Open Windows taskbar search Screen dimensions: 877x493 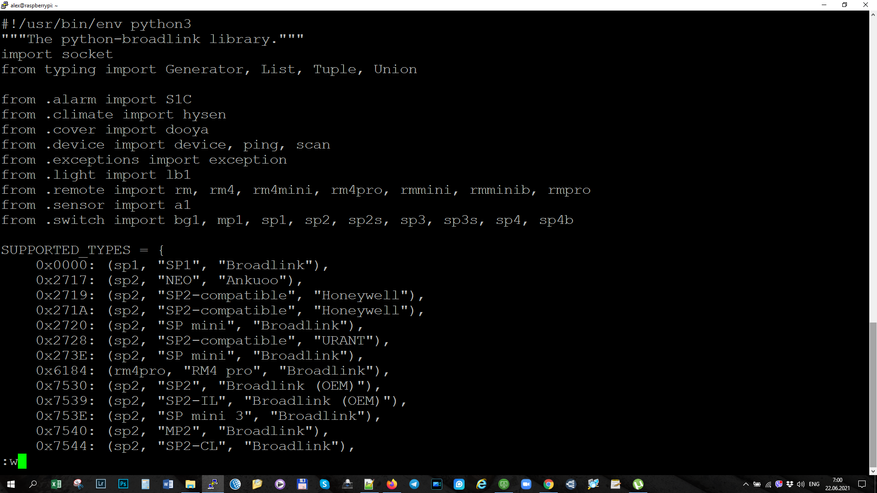(33, 484)
